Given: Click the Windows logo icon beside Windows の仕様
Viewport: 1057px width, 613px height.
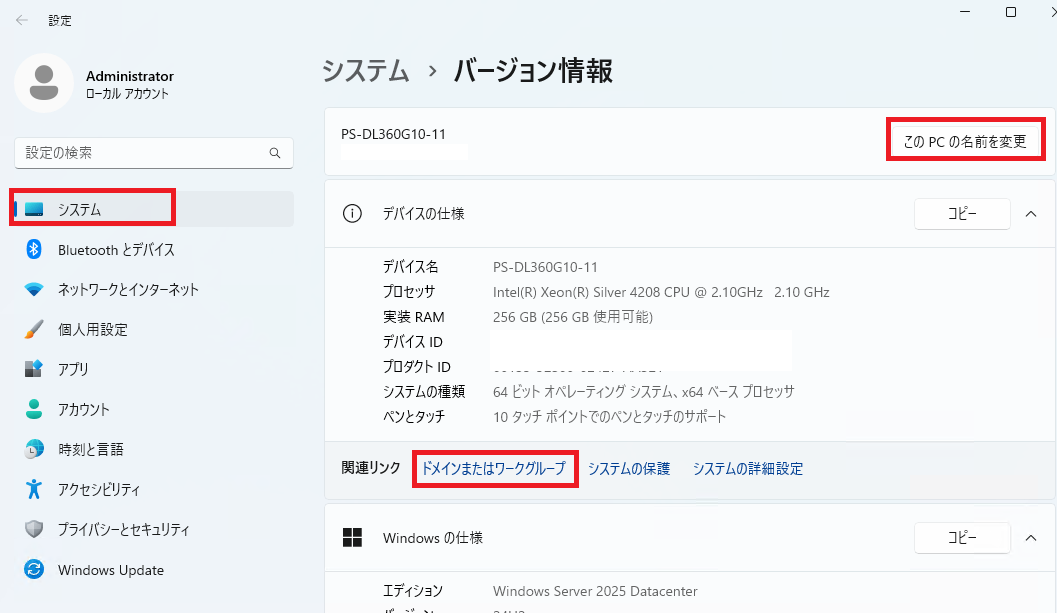Looking at the screenshot, I should pos(353,537).
